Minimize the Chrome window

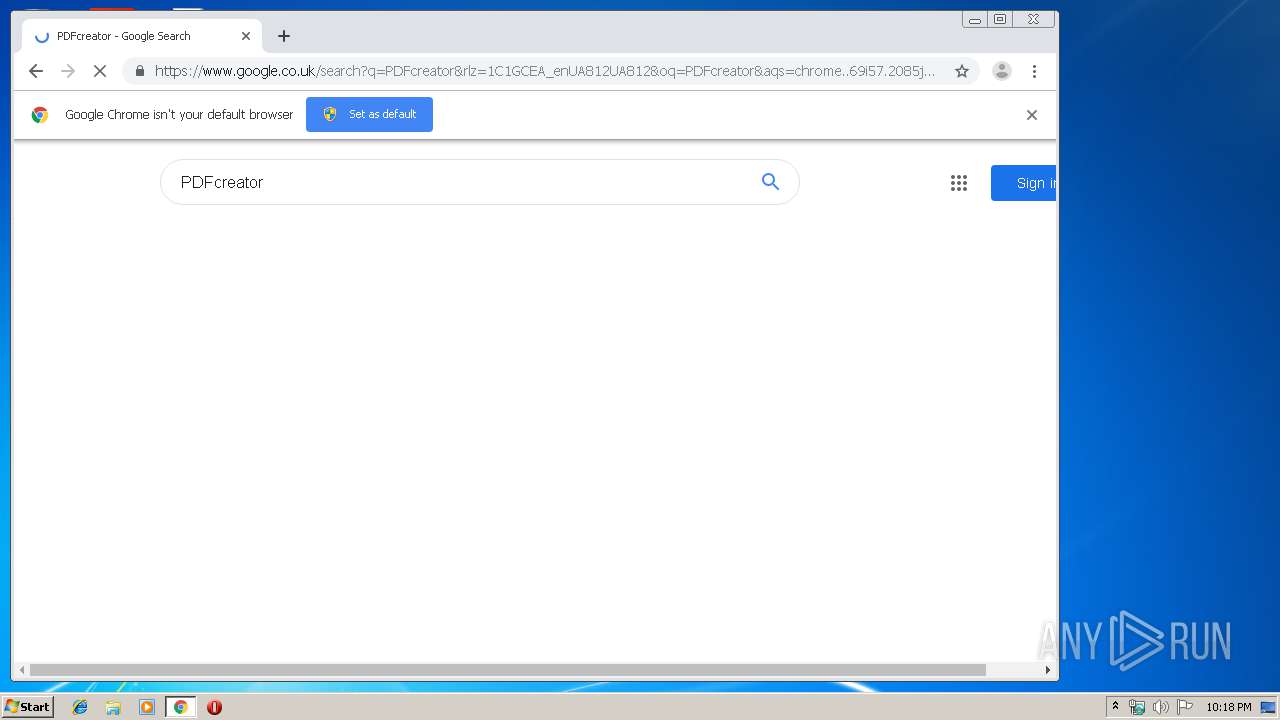(x=975, y=19)
